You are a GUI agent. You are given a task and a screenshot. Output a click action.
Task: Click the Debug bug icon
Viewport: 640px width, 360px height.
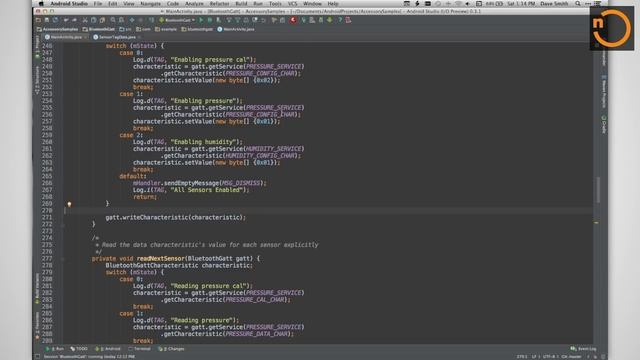(x=210, y=20)
